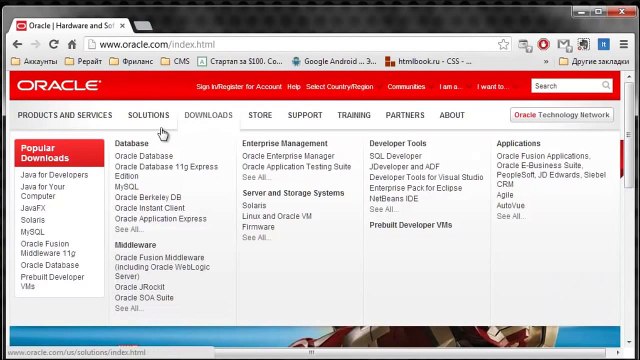Open the Help link in header
The width and height of the screenshot is (640, 360).
tap(293, 87)
